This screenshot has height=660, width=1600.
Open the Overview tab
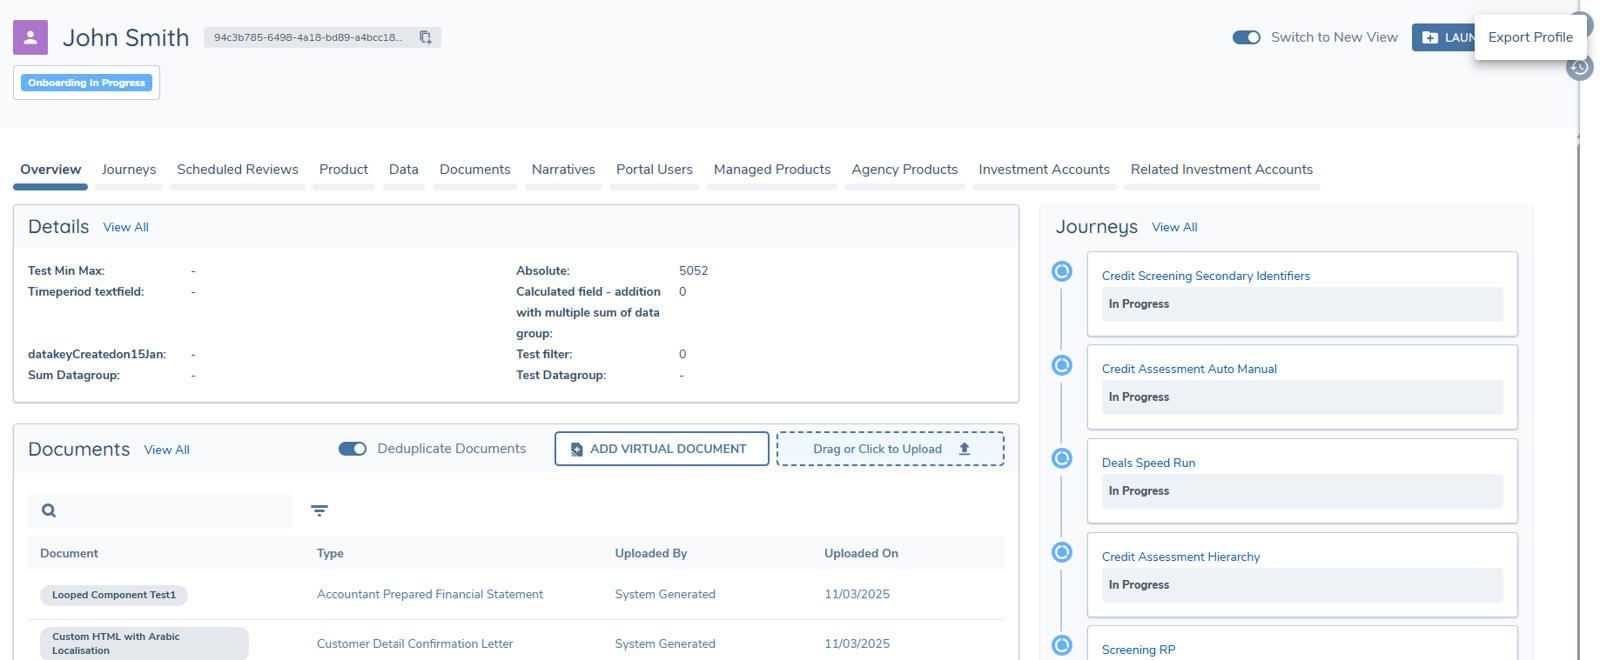[51, 170]
